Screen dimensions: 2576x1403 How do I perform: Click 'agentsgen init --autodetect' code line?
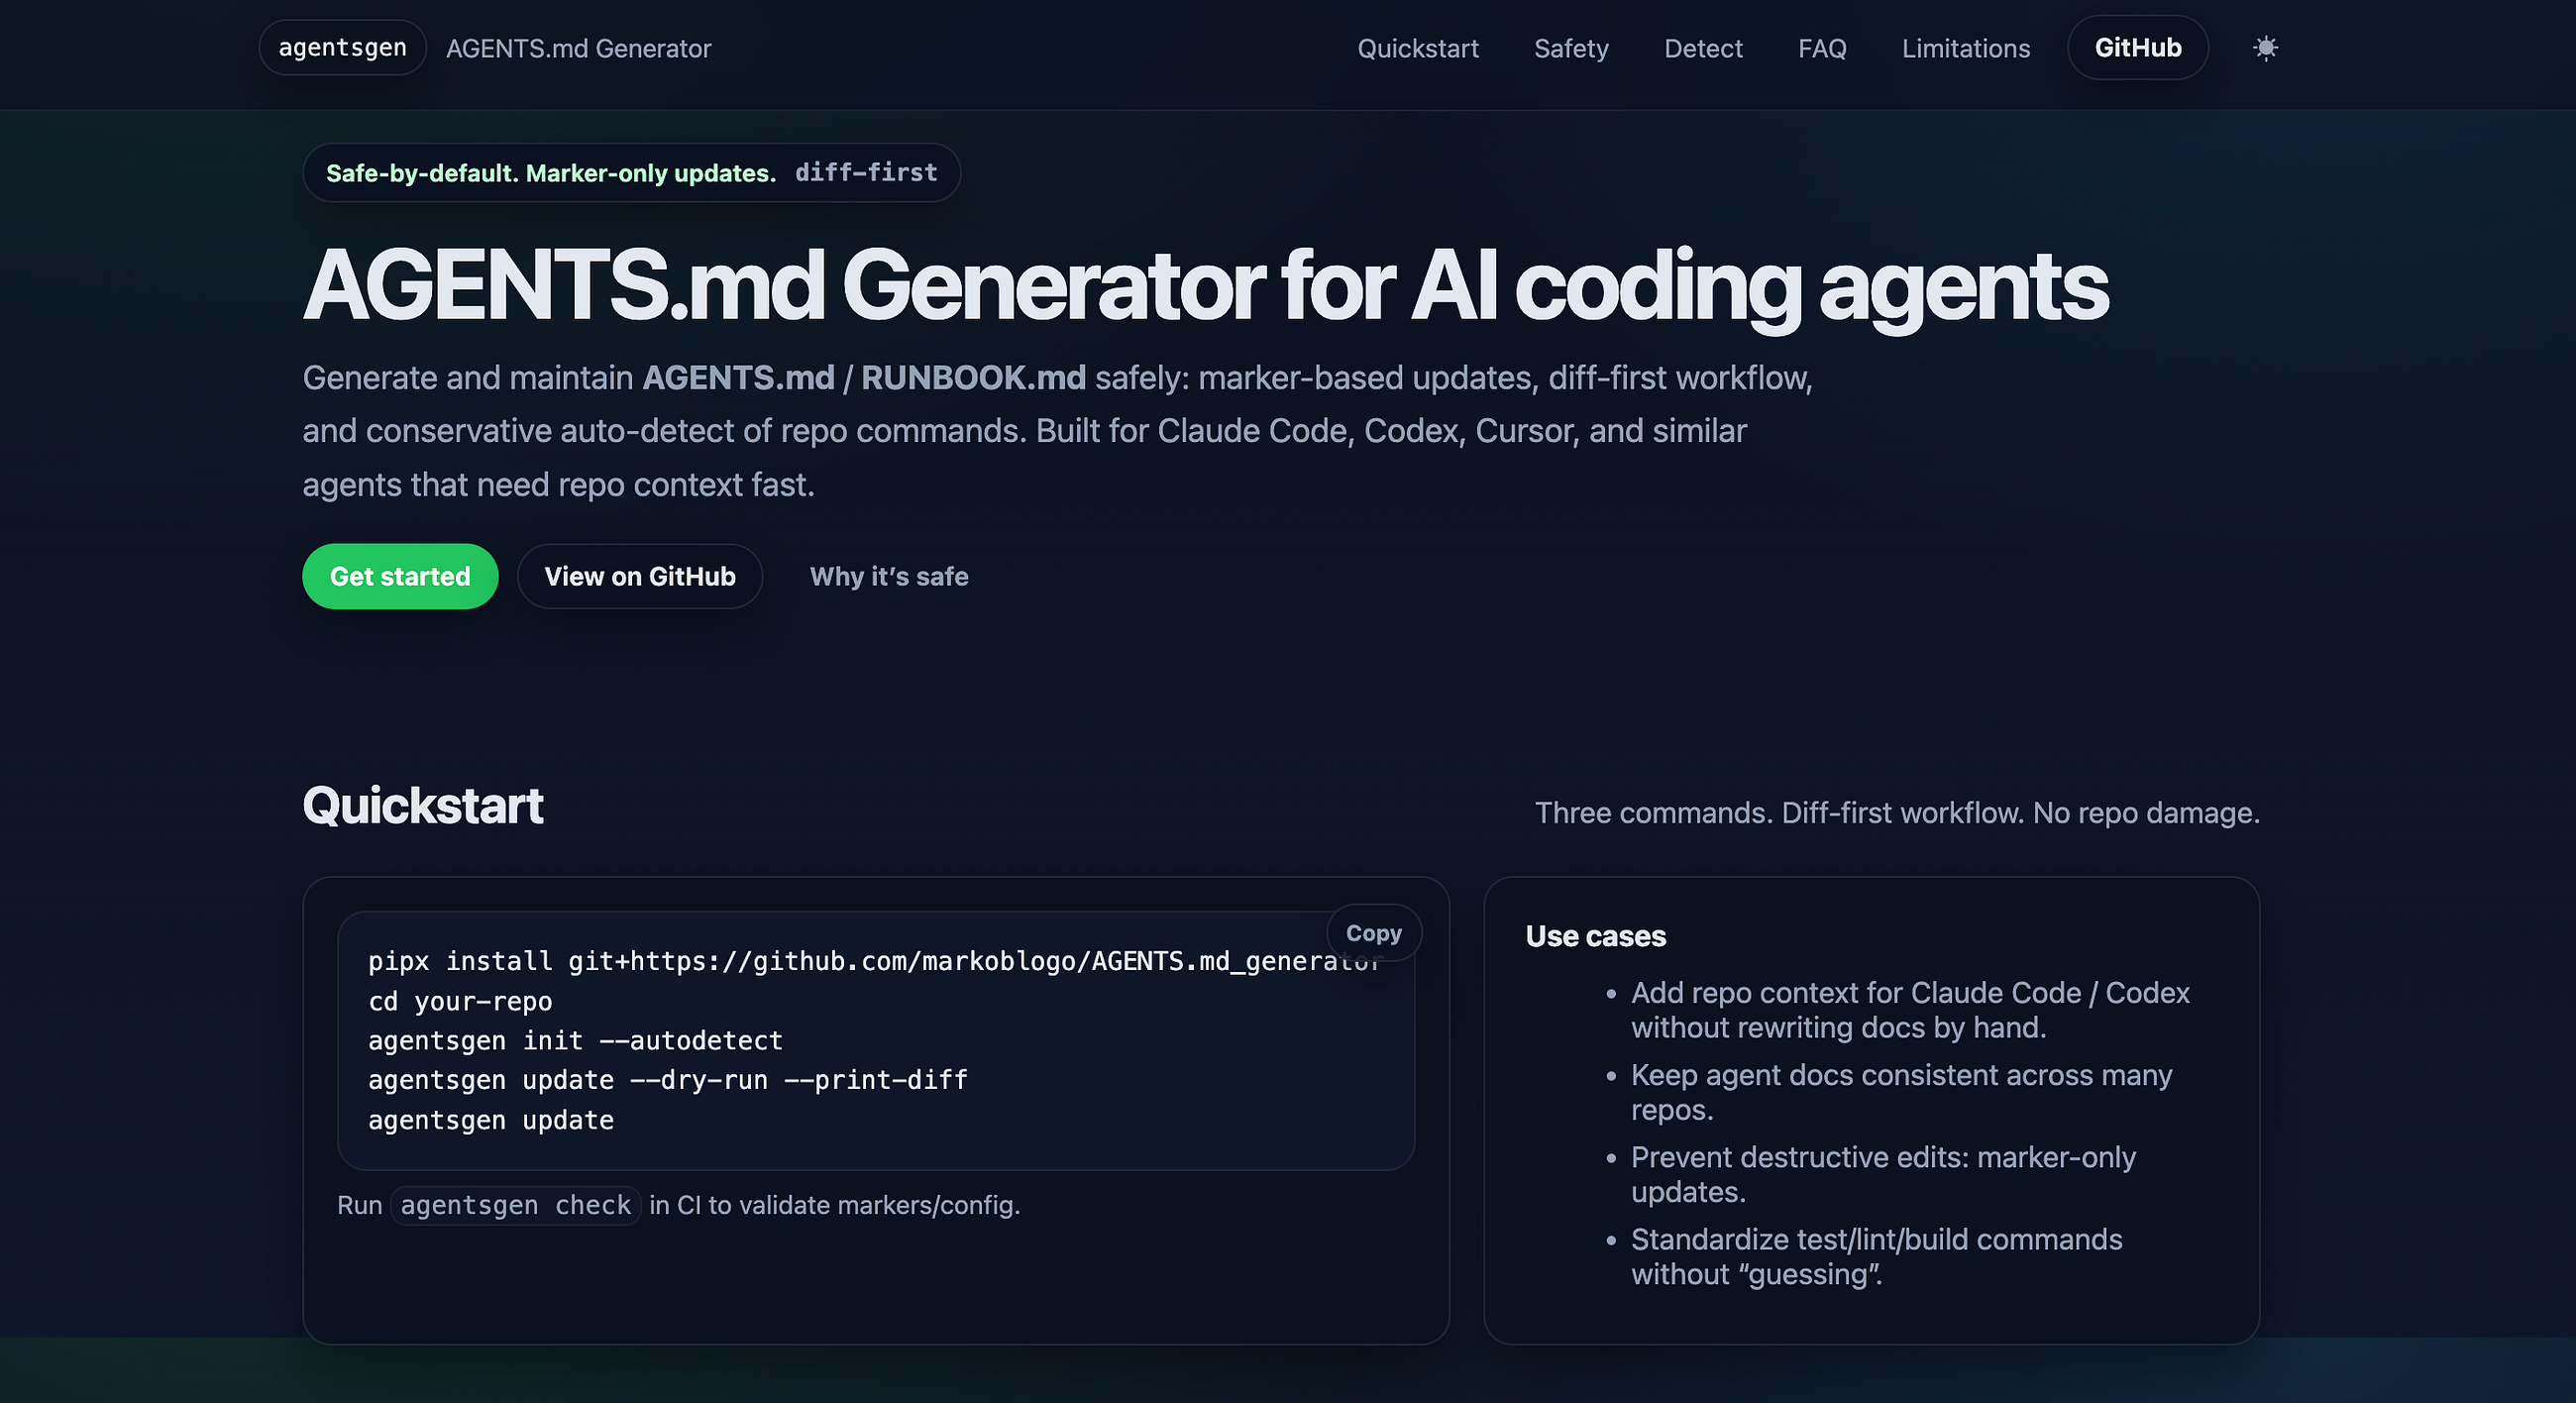(575, 1040)
